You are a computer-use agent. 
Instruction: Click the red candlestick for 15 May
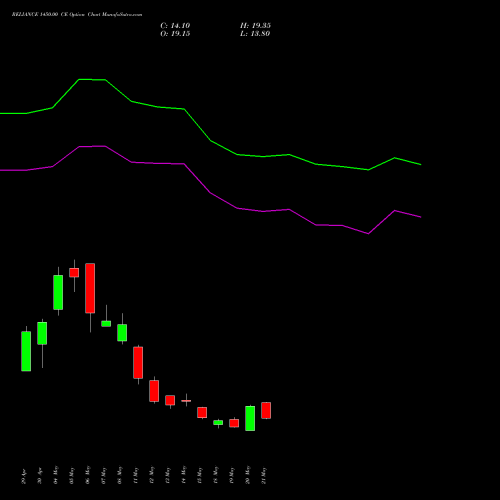pyautogui.click(x=202, y=412)
